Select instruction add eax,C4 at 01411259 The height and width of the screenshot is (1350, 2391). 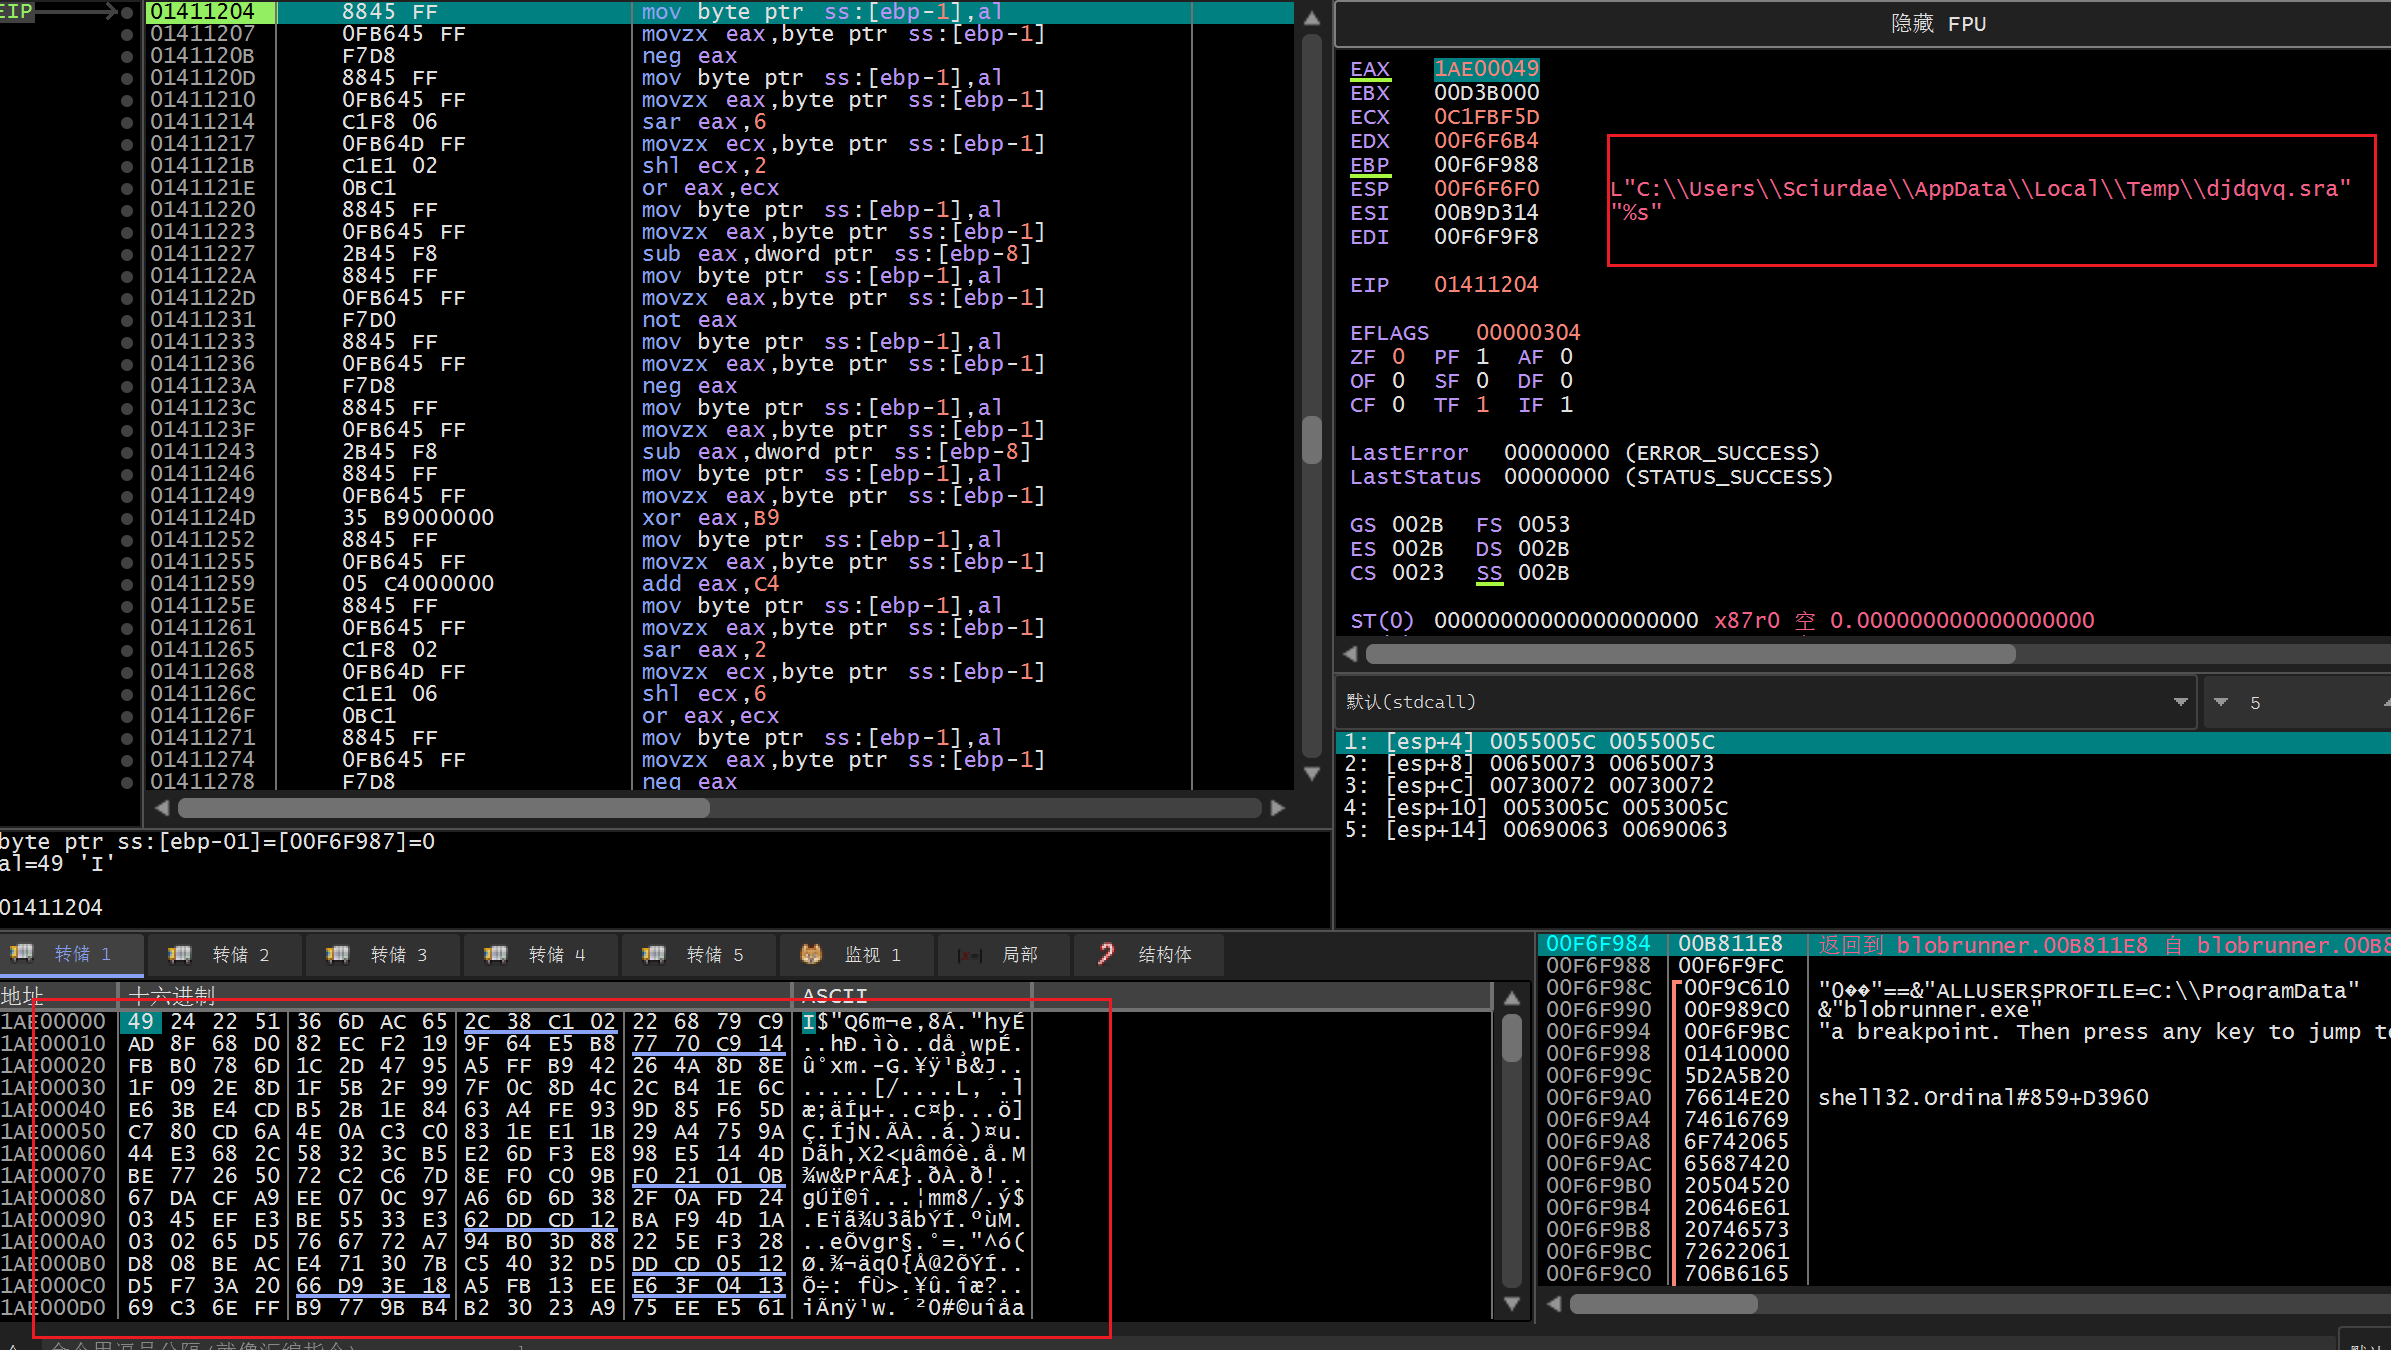point(710,584)
